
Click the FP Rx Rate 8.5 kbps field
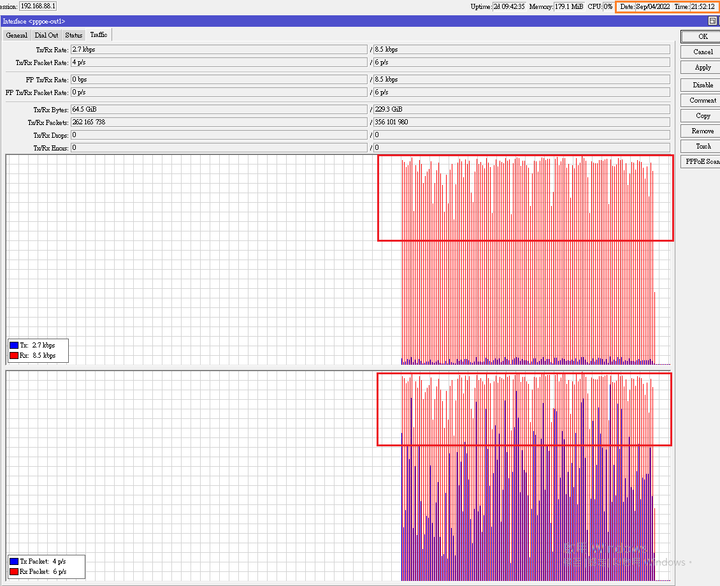tap(522, 79)
